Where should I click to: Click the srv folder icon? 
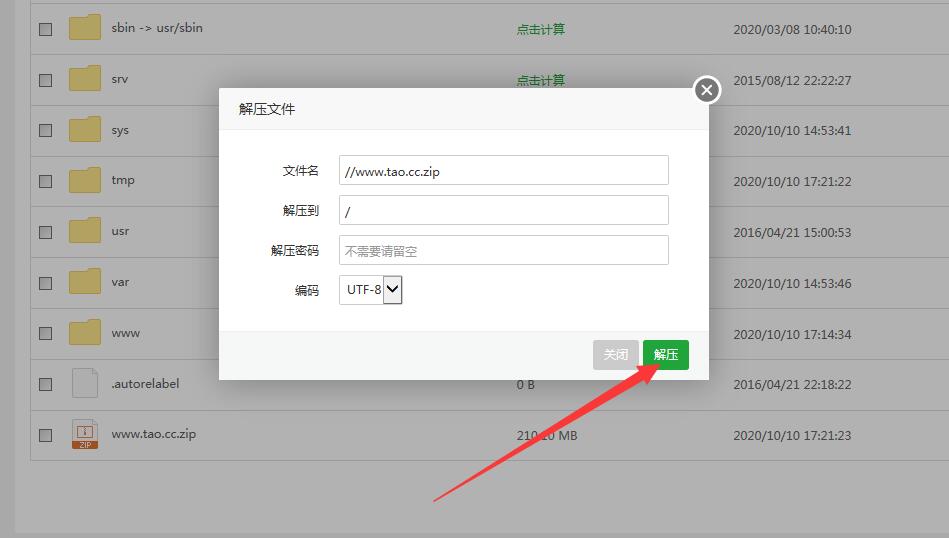click(x=85, y=79)
